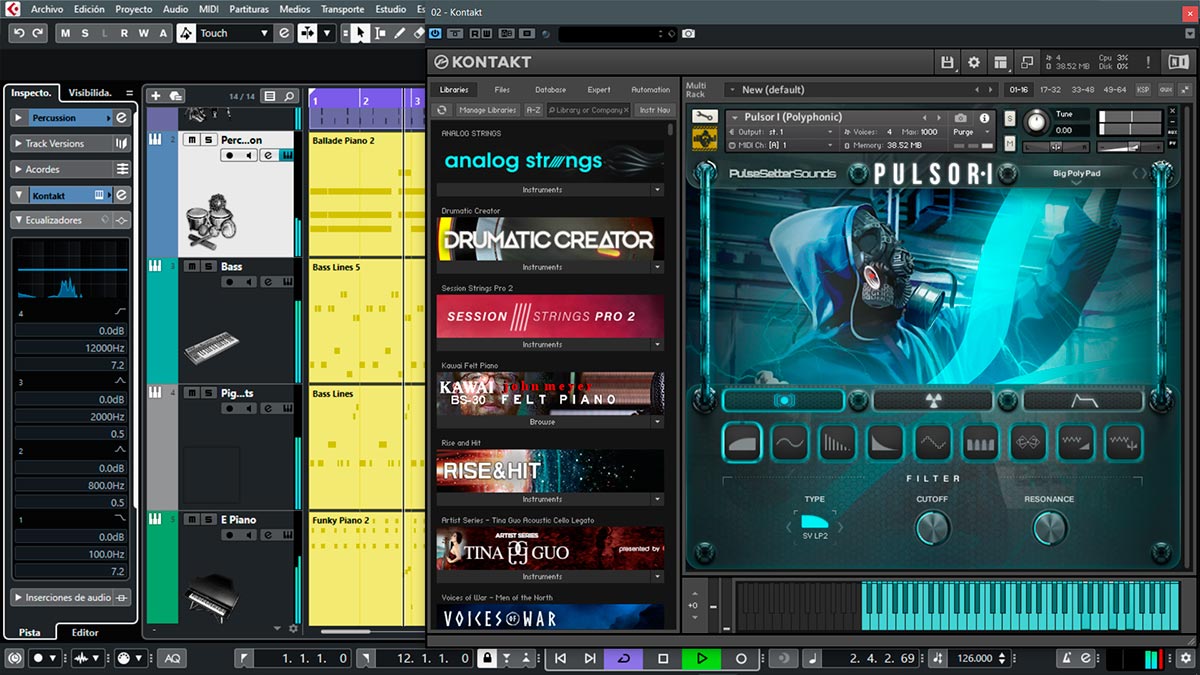Select the Range Selection tool
Image resolution: width=1200 pixels, height=675 pixels.
(380, 33)
